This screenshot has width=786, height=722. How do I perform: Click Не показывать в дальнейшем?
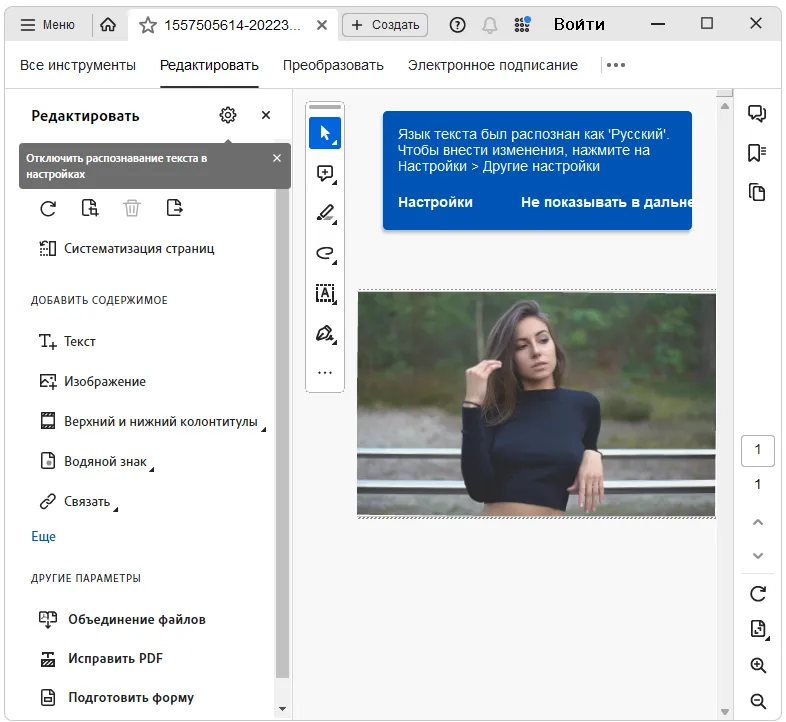click(x=606, y=202)
